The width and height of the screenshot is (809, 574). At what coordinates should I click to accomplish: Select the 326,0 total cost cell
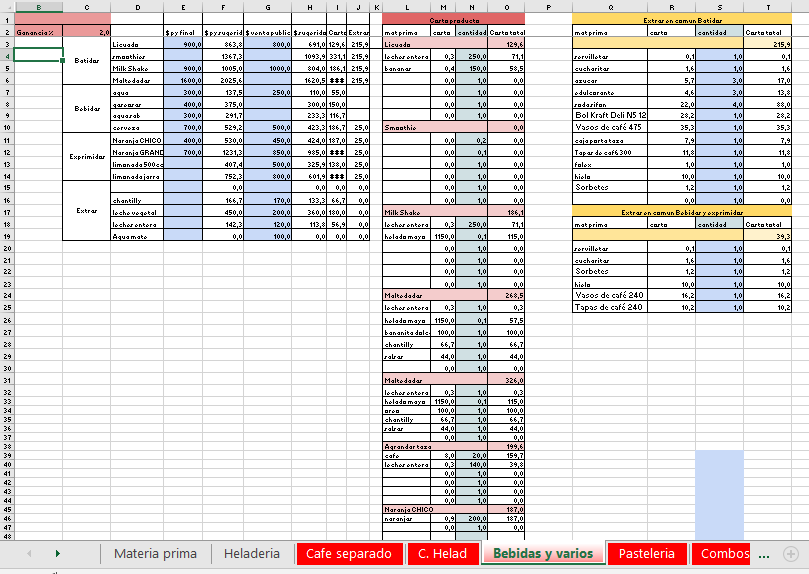pos(506,380)
